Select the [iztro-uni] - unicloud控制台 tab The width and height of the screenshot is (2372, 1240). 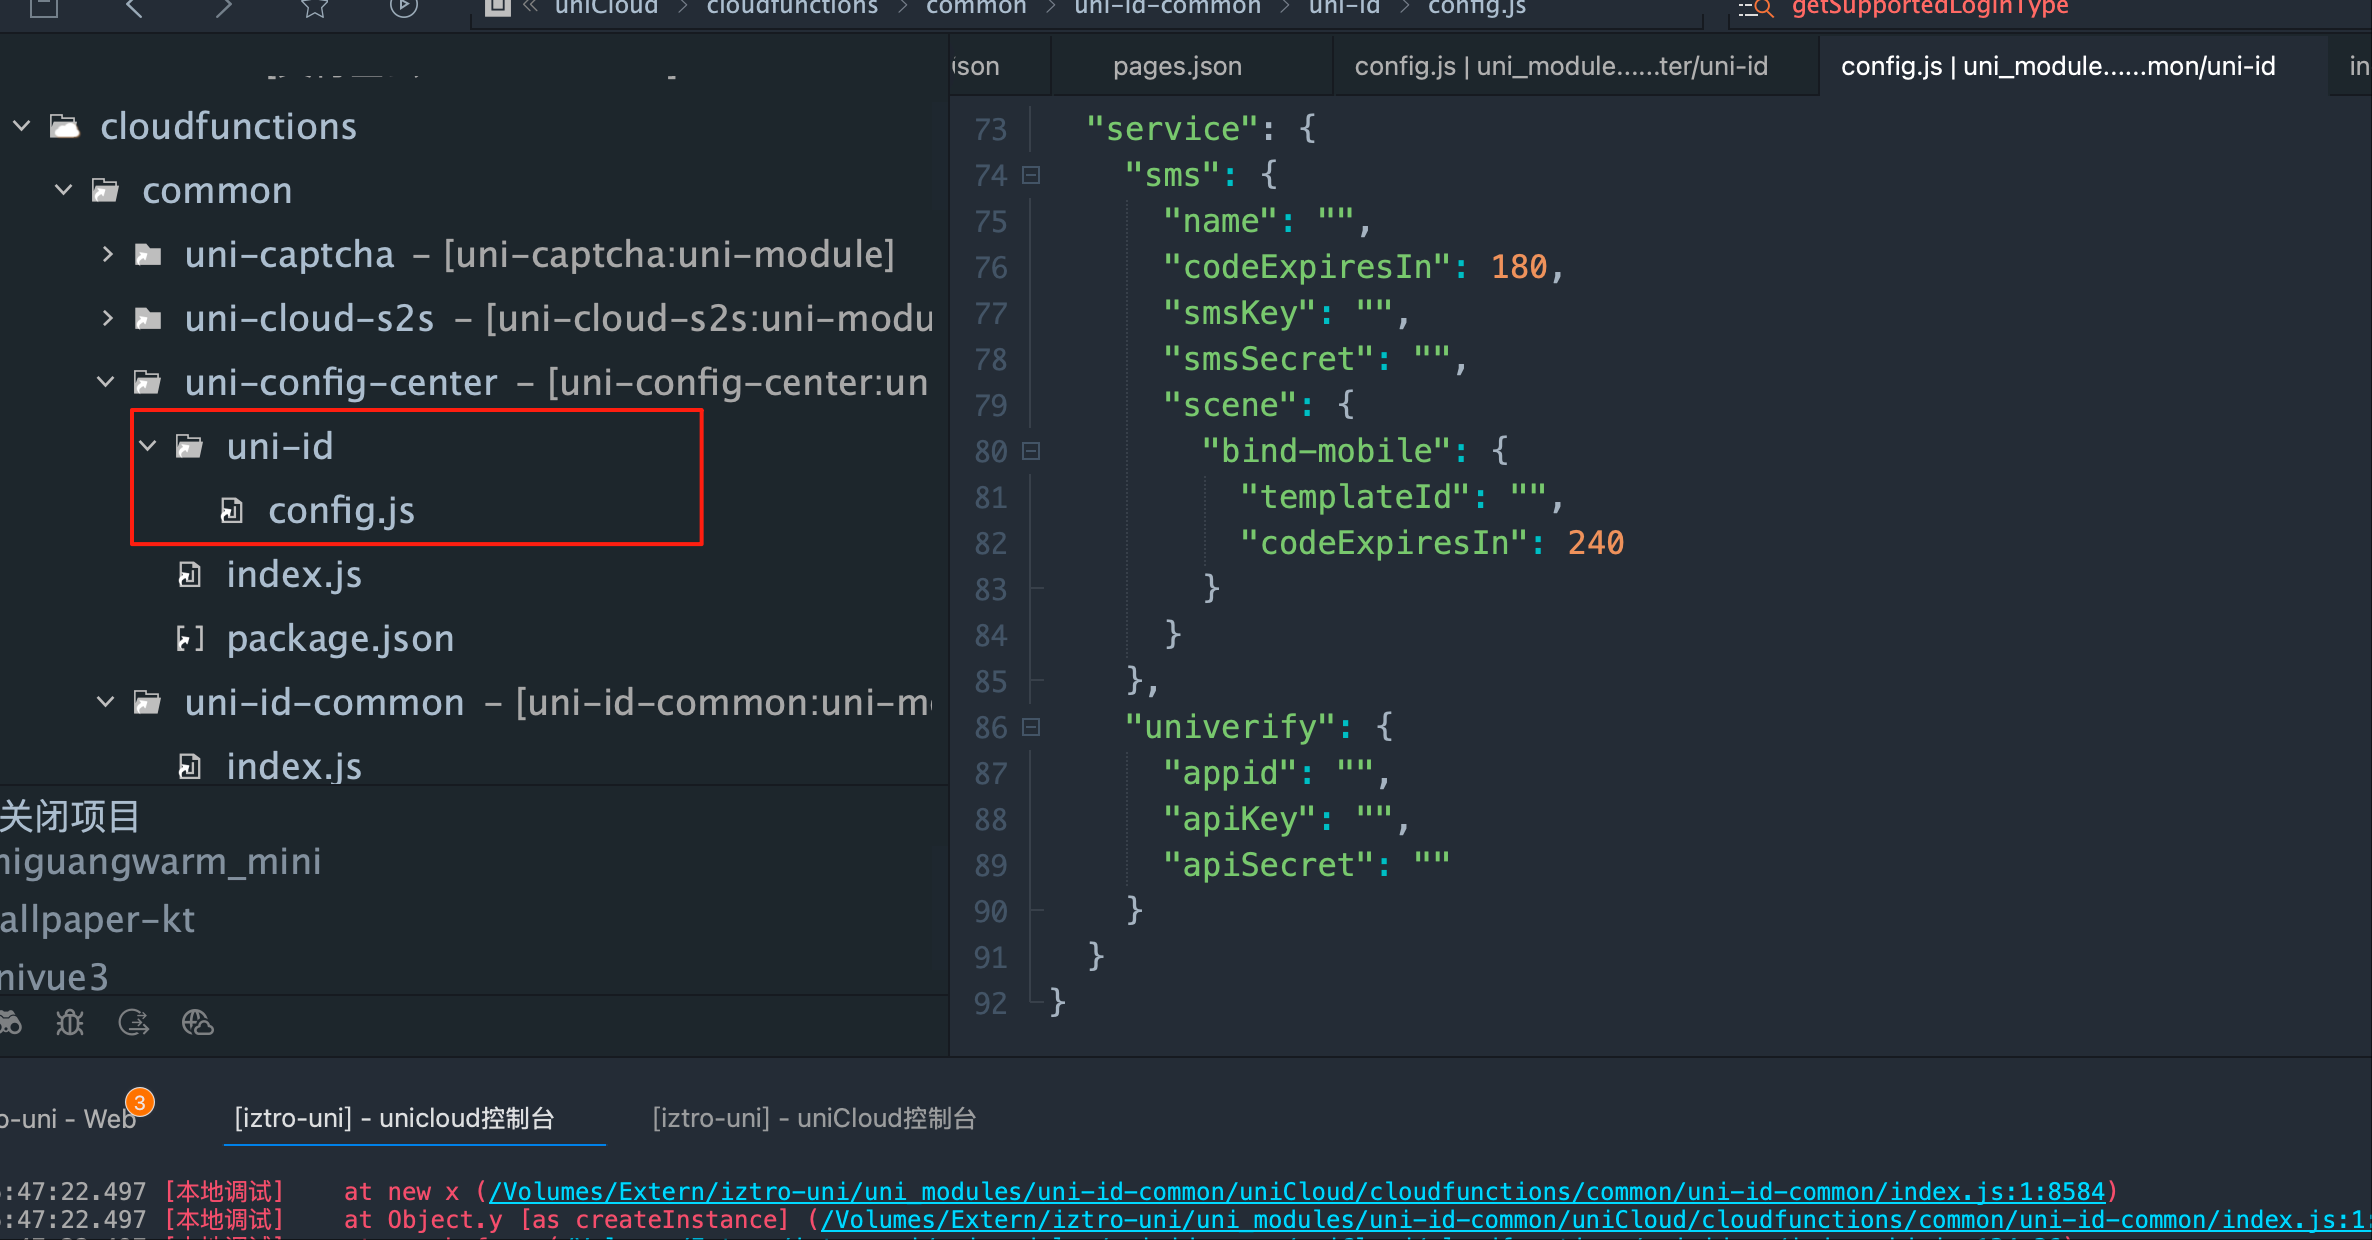point(394,1118)
